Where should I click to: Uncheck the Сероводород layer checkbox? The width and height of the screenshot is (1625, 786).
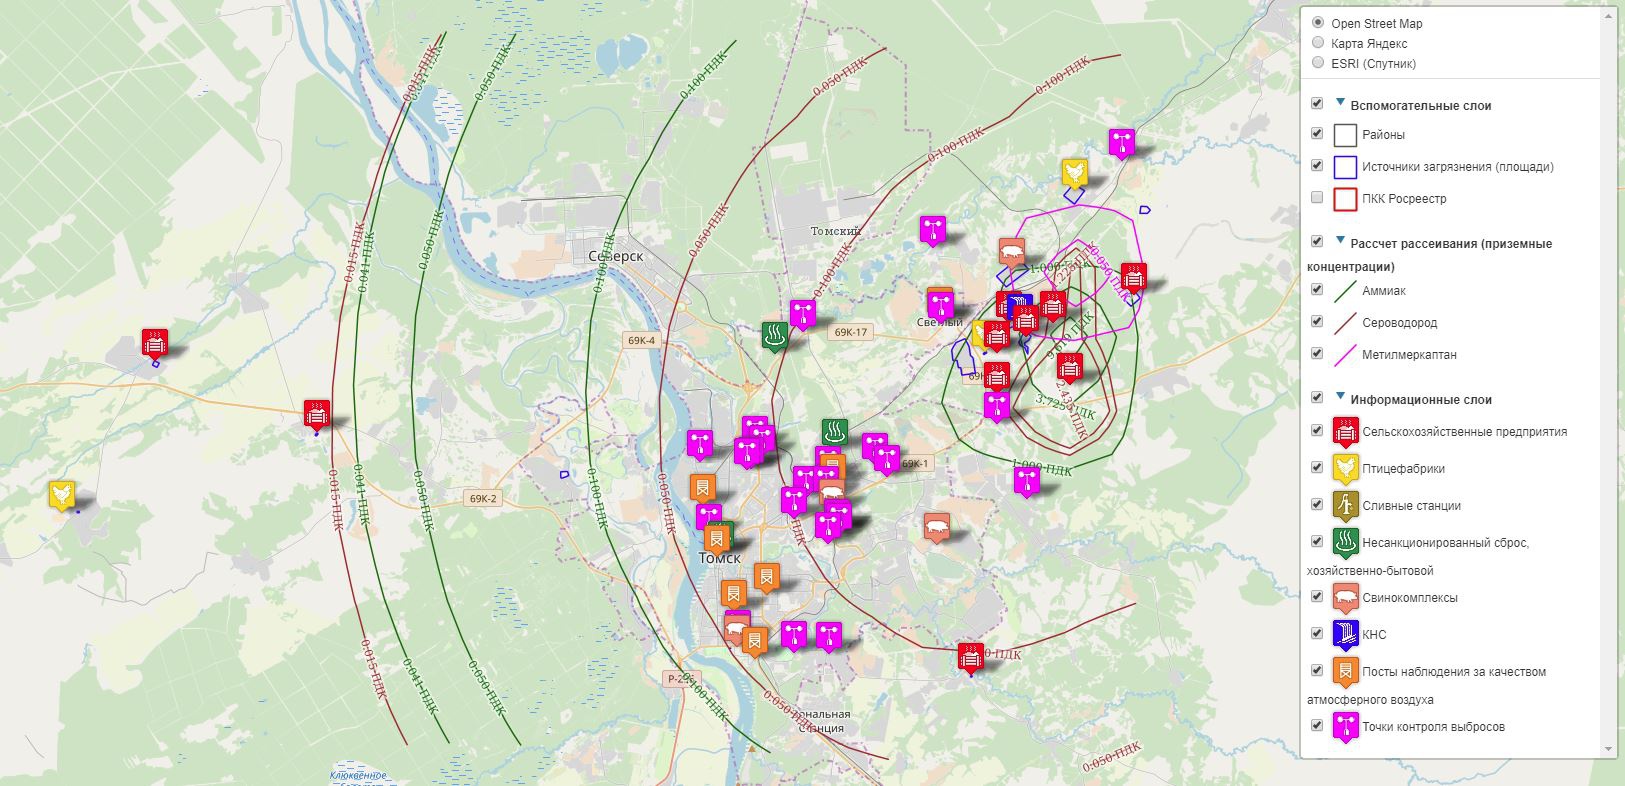pyautogui.click(x=1317, y=321)
